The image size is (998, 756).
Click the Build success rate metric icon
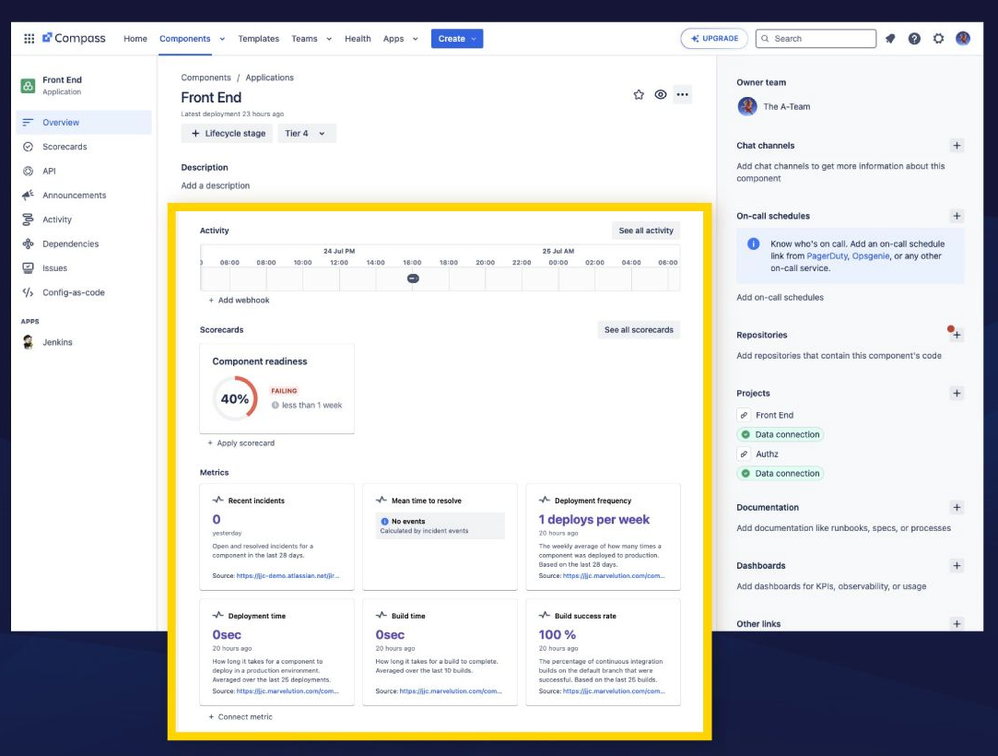pos(544,615)
